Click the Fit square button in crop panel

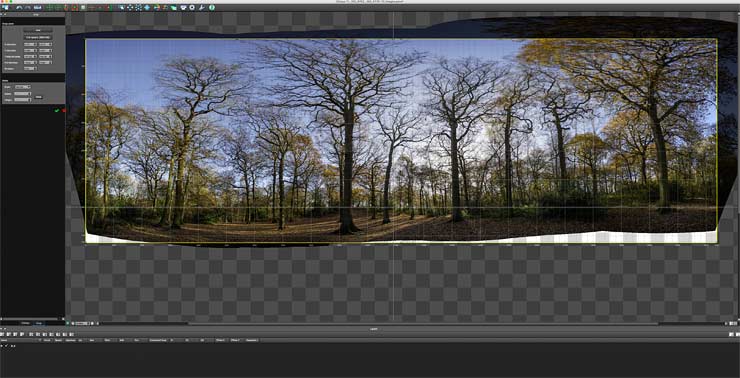38,37
